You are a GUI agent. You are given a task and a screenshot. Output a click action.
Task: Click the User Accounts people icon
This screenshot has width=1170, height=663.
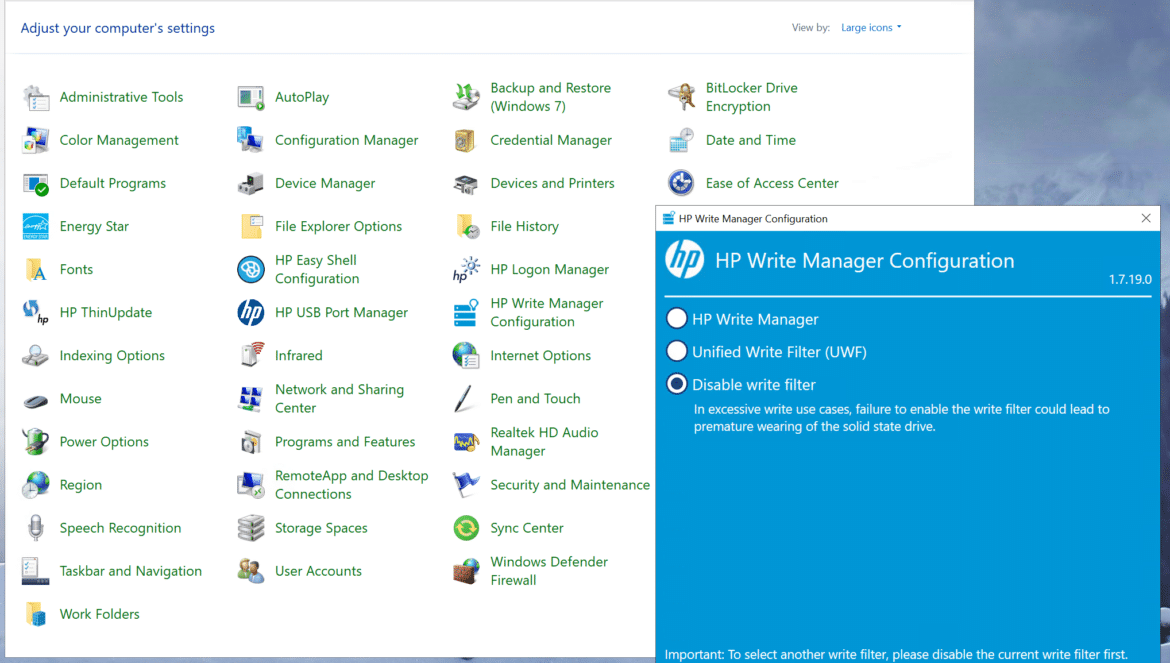click(x=251, y=571)
